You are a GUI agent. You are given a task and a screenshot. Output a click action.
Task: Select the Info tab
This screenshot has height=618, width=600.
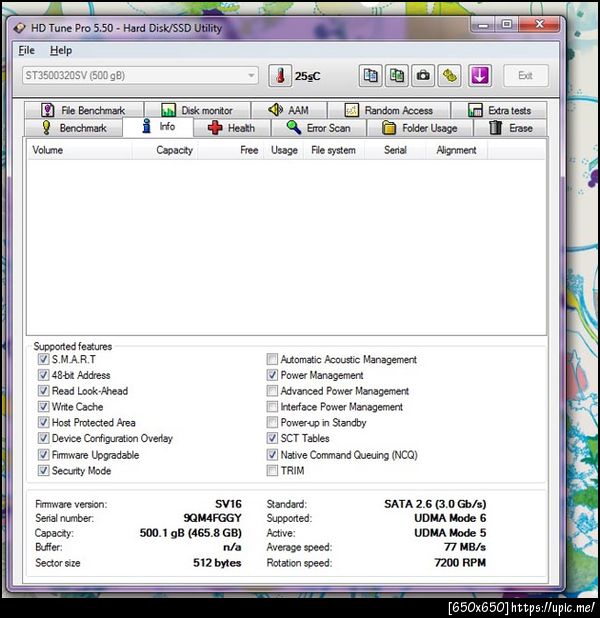coord(158,127)
